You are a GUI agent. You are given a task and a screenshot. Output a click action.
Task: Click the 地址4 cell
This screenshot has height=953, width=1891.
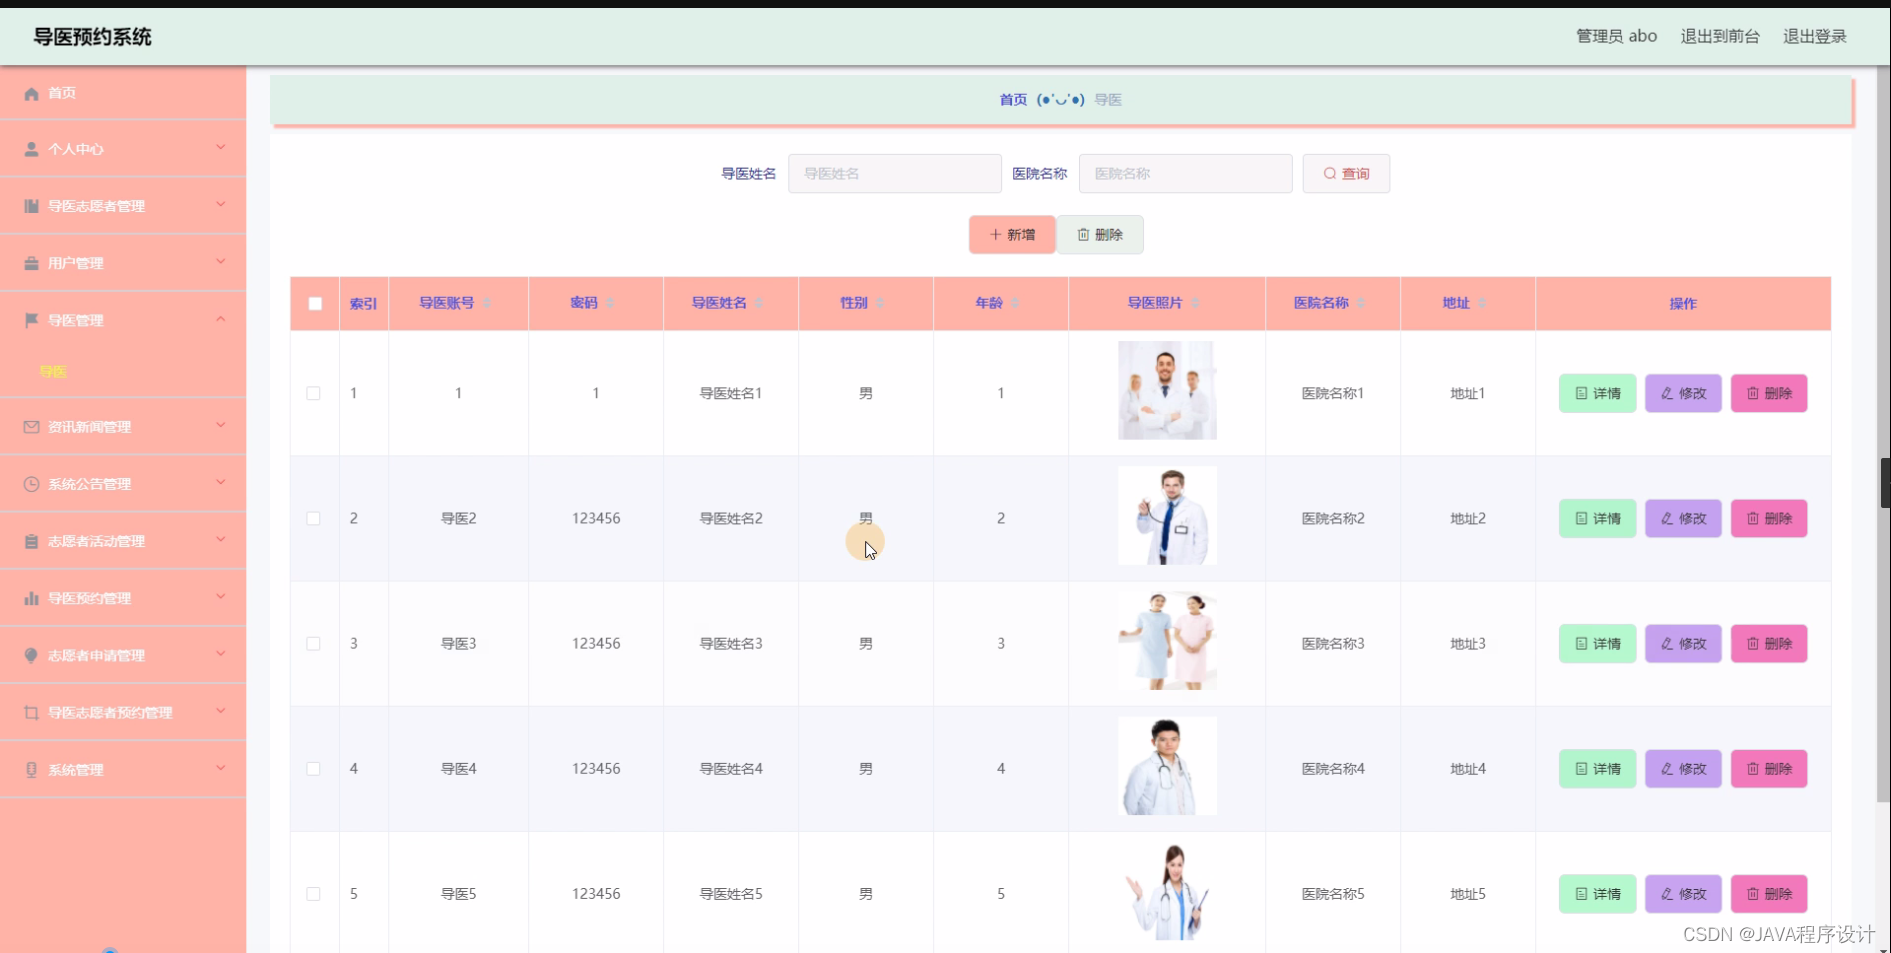1467,768
